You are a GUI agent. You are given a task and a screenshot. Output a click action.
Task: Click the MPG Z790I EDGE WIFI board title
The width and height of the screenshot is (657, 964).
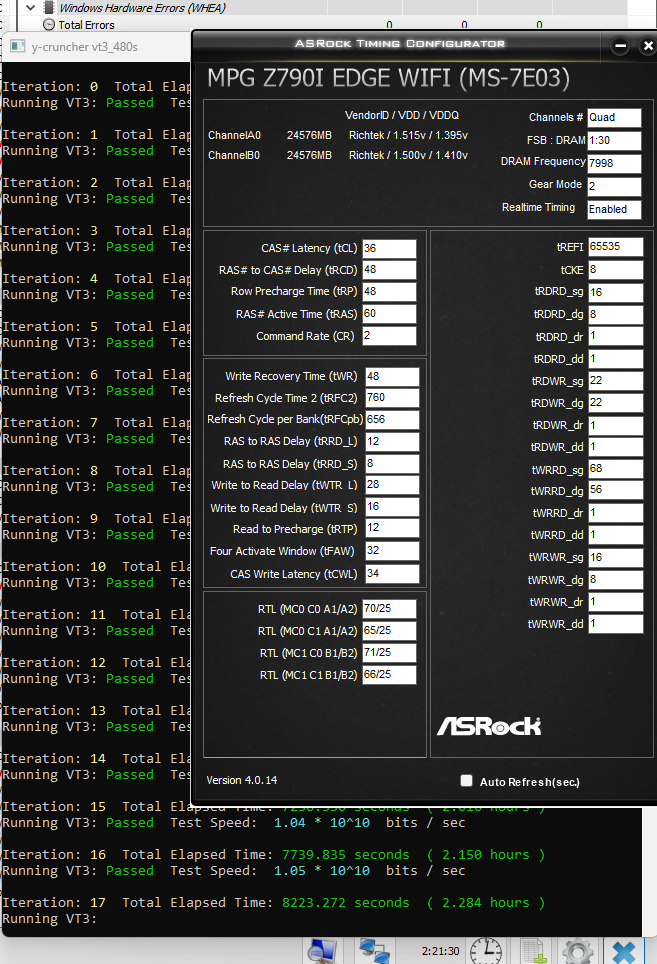point(388,78)
